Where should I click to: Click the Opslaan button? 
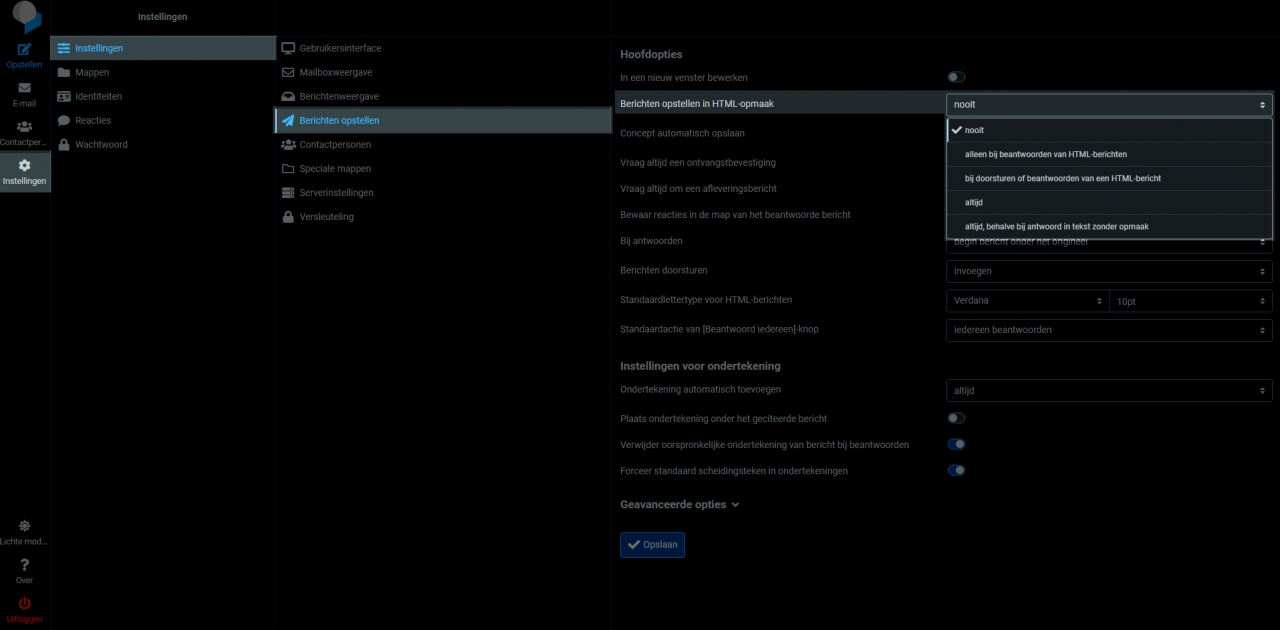pos(652,544)
